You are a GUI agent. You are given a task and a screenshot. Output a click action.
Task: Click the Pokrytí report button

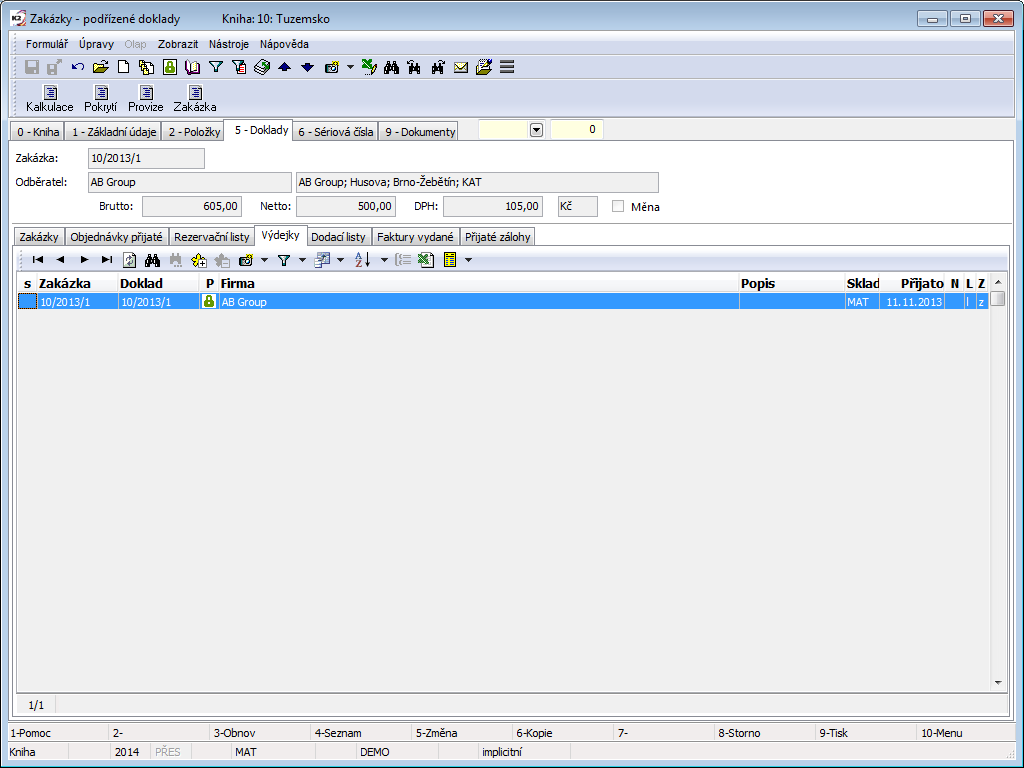pos(101,99)
